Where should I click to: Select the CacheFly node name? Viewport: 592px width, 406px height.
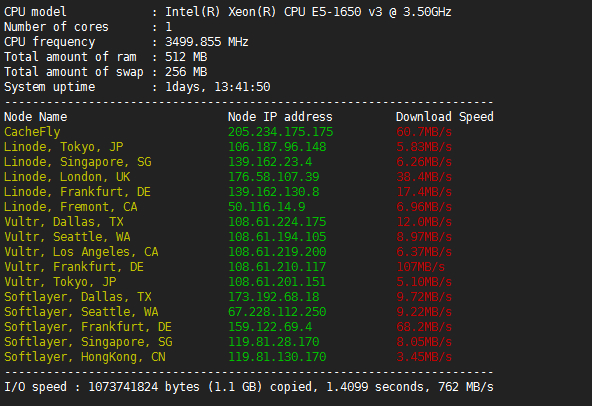click(x=32, y=132)
